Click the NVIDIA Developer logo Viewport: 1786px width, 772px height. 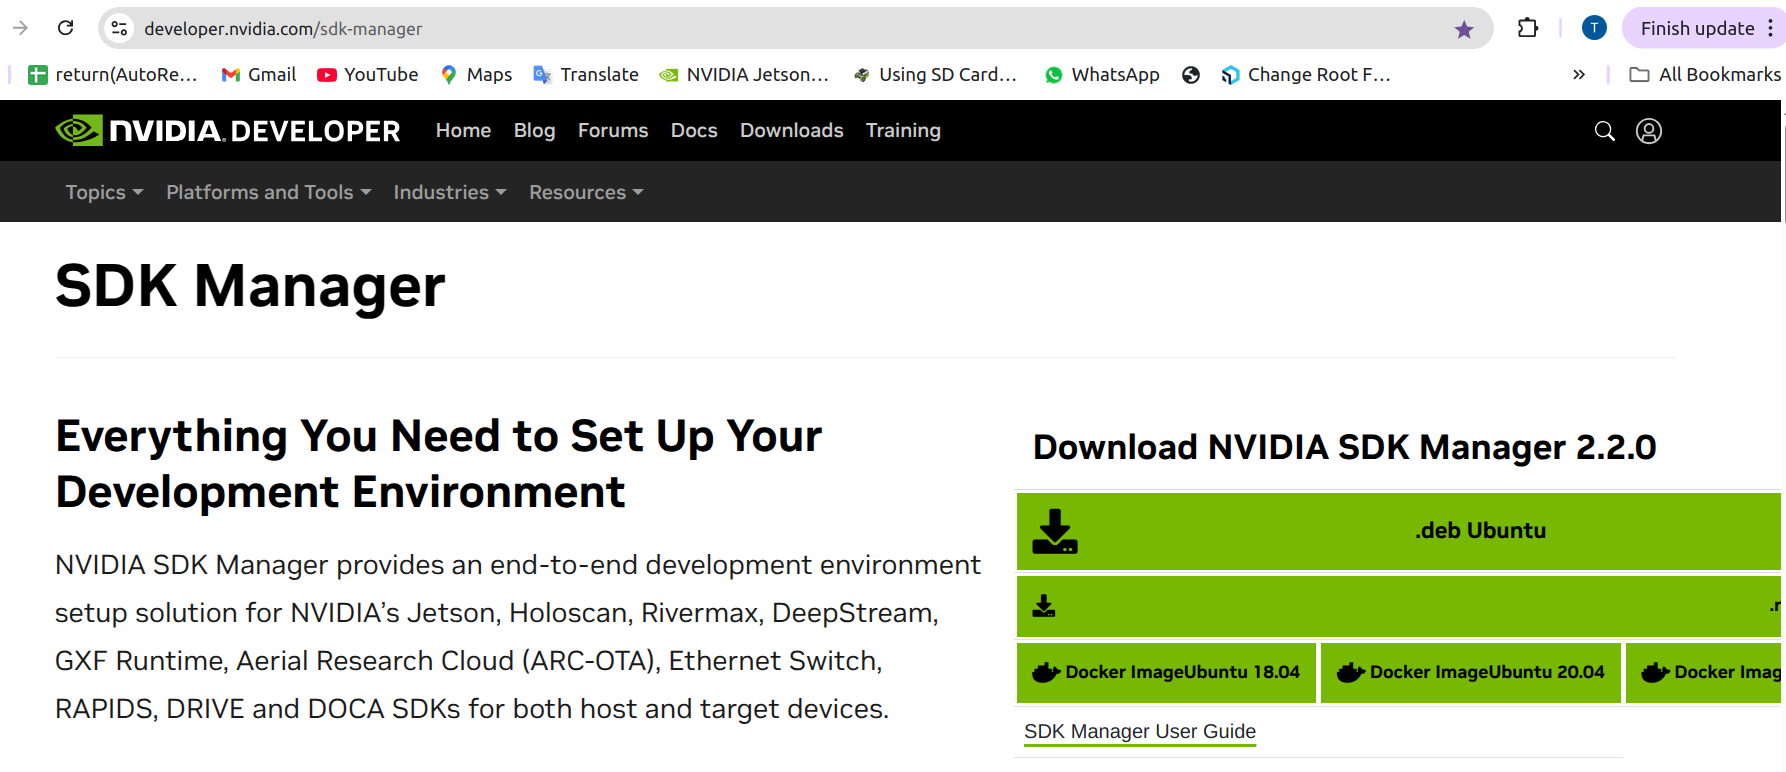pos(228,131)
